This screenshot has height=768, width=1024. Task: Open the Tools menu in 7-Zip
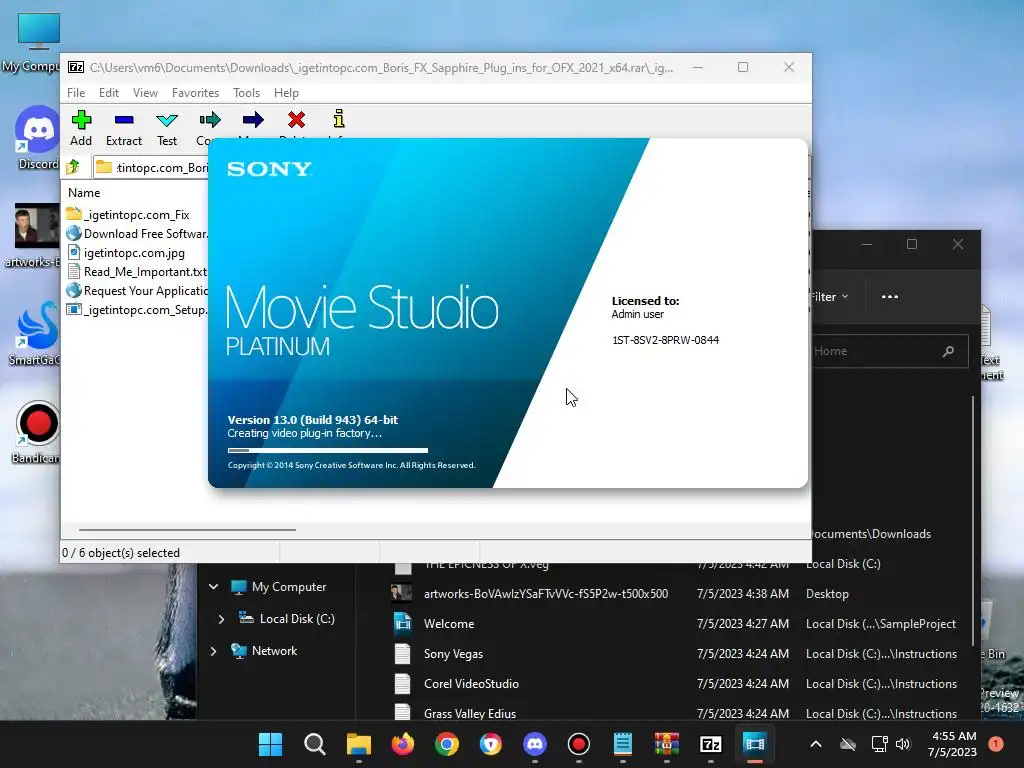(x=246, y=93)
